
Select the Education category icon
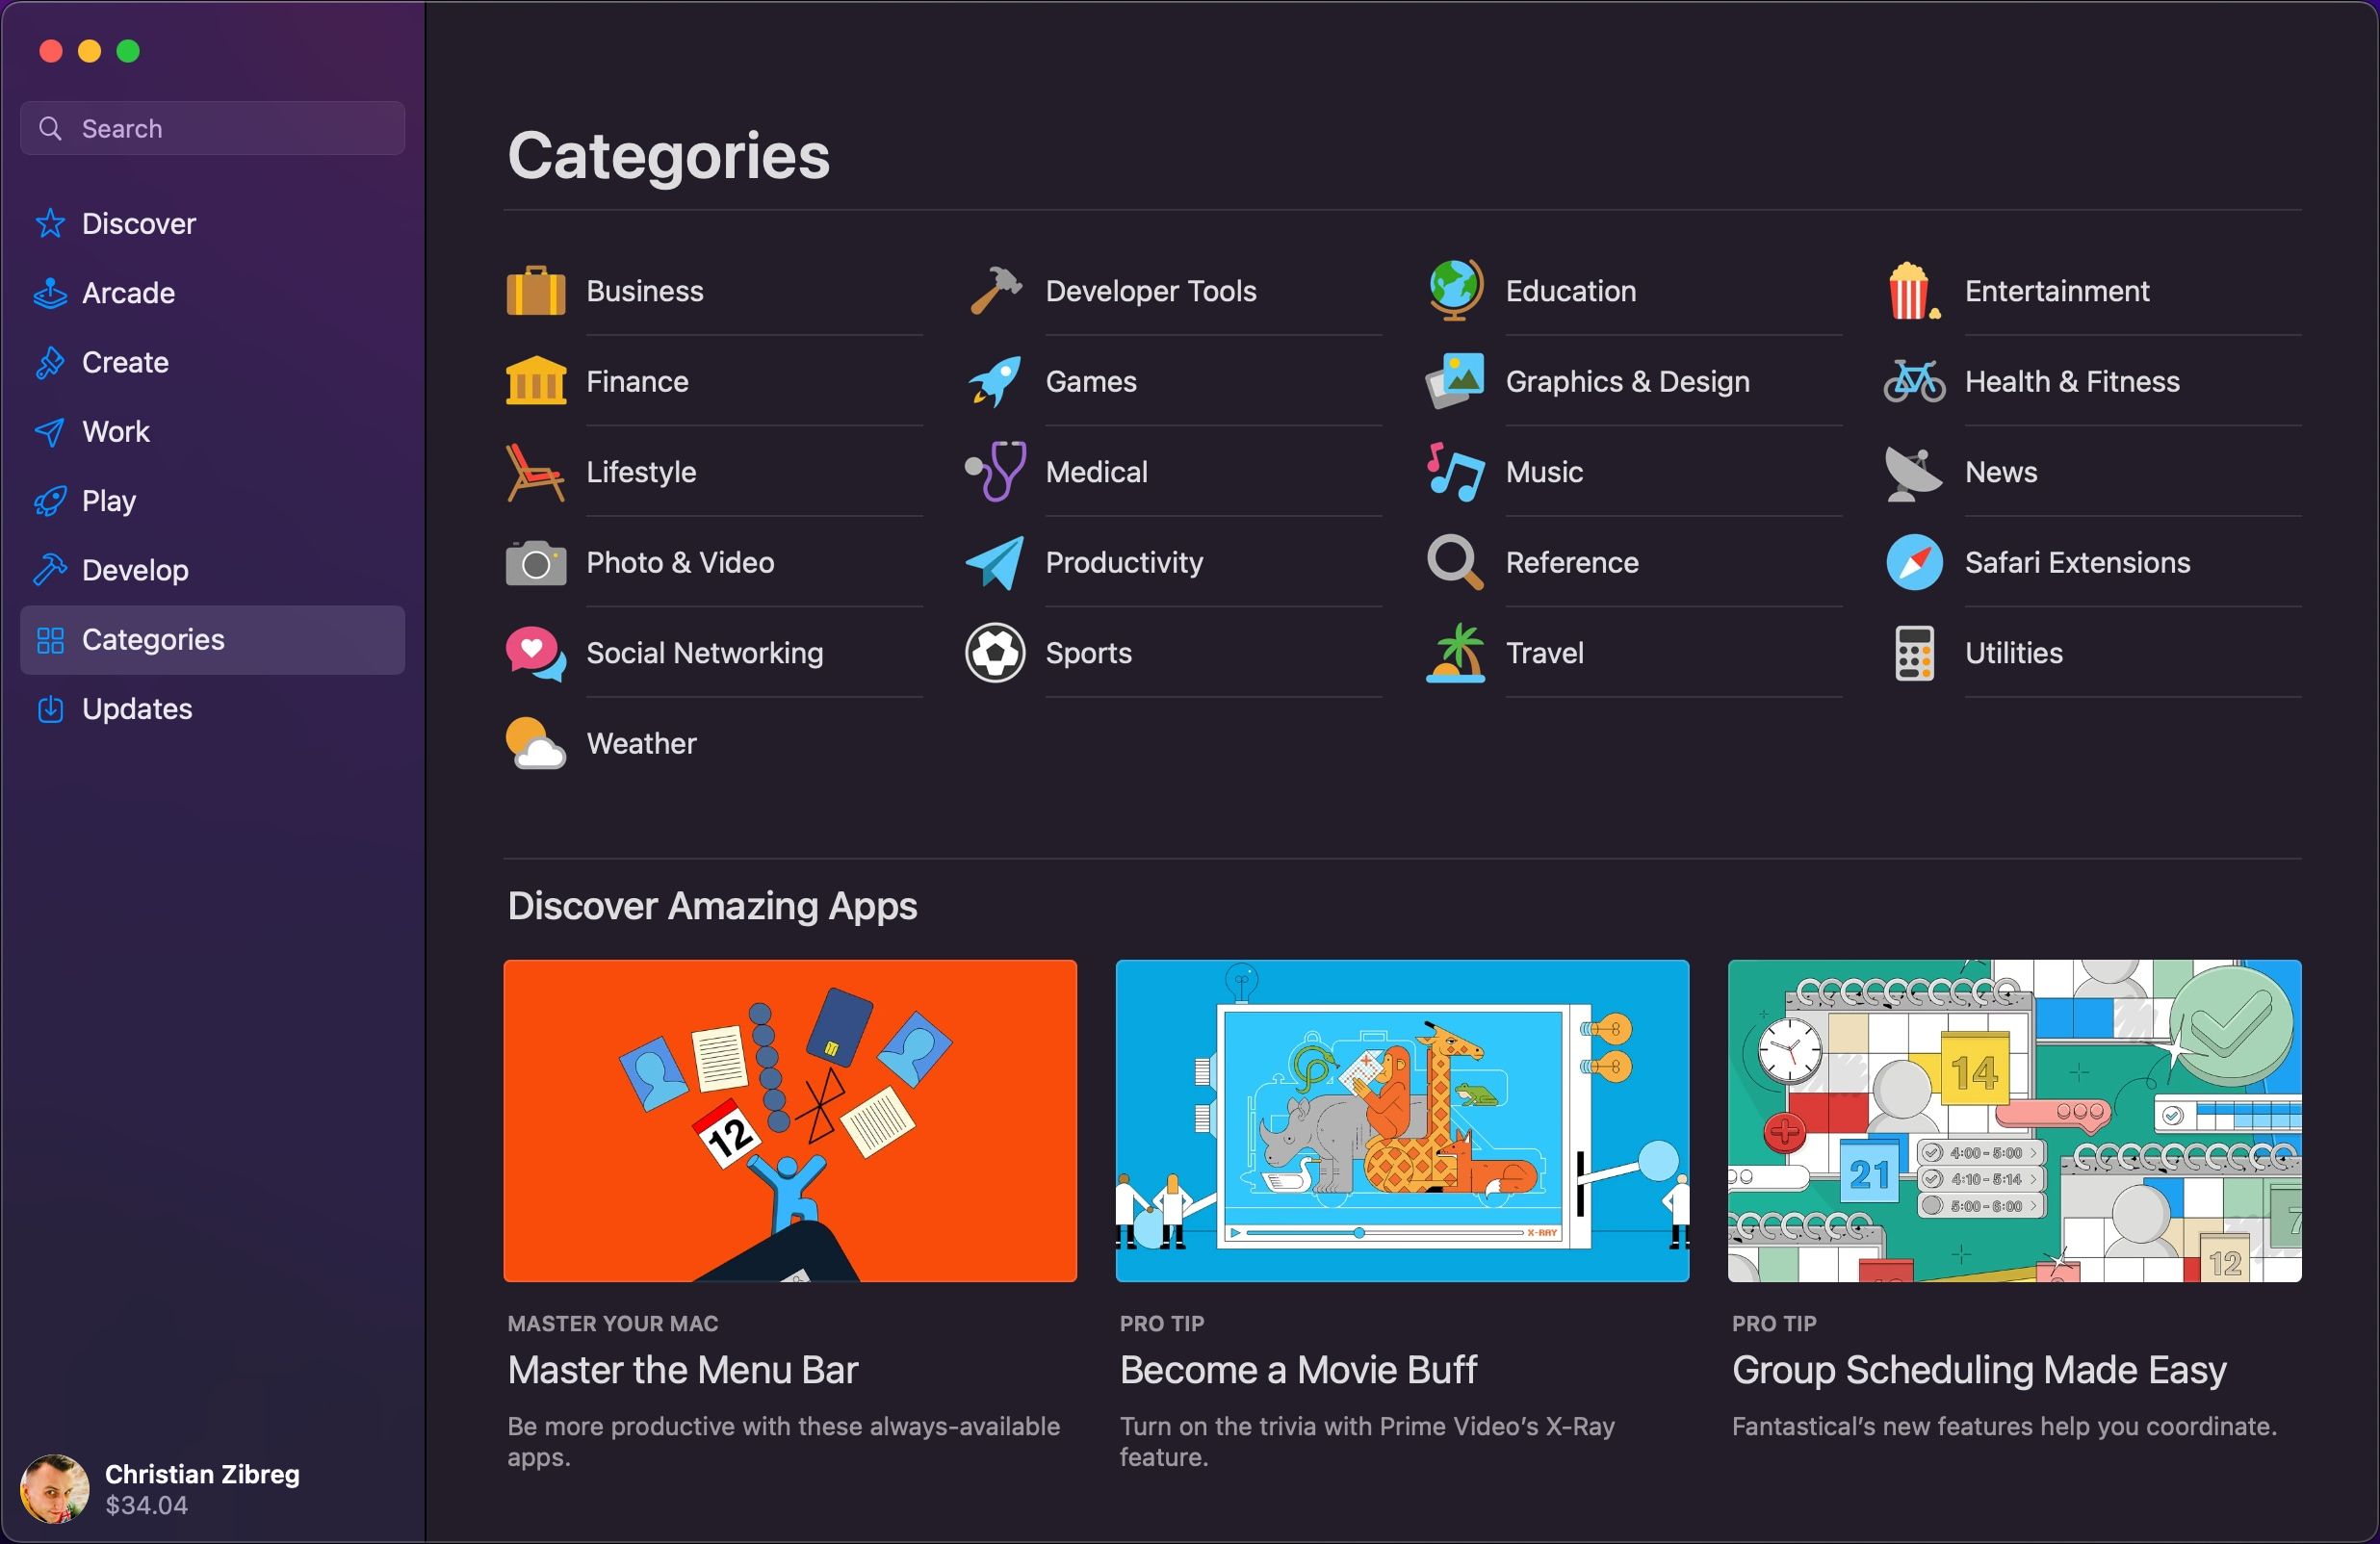[x=1452, y=288]
